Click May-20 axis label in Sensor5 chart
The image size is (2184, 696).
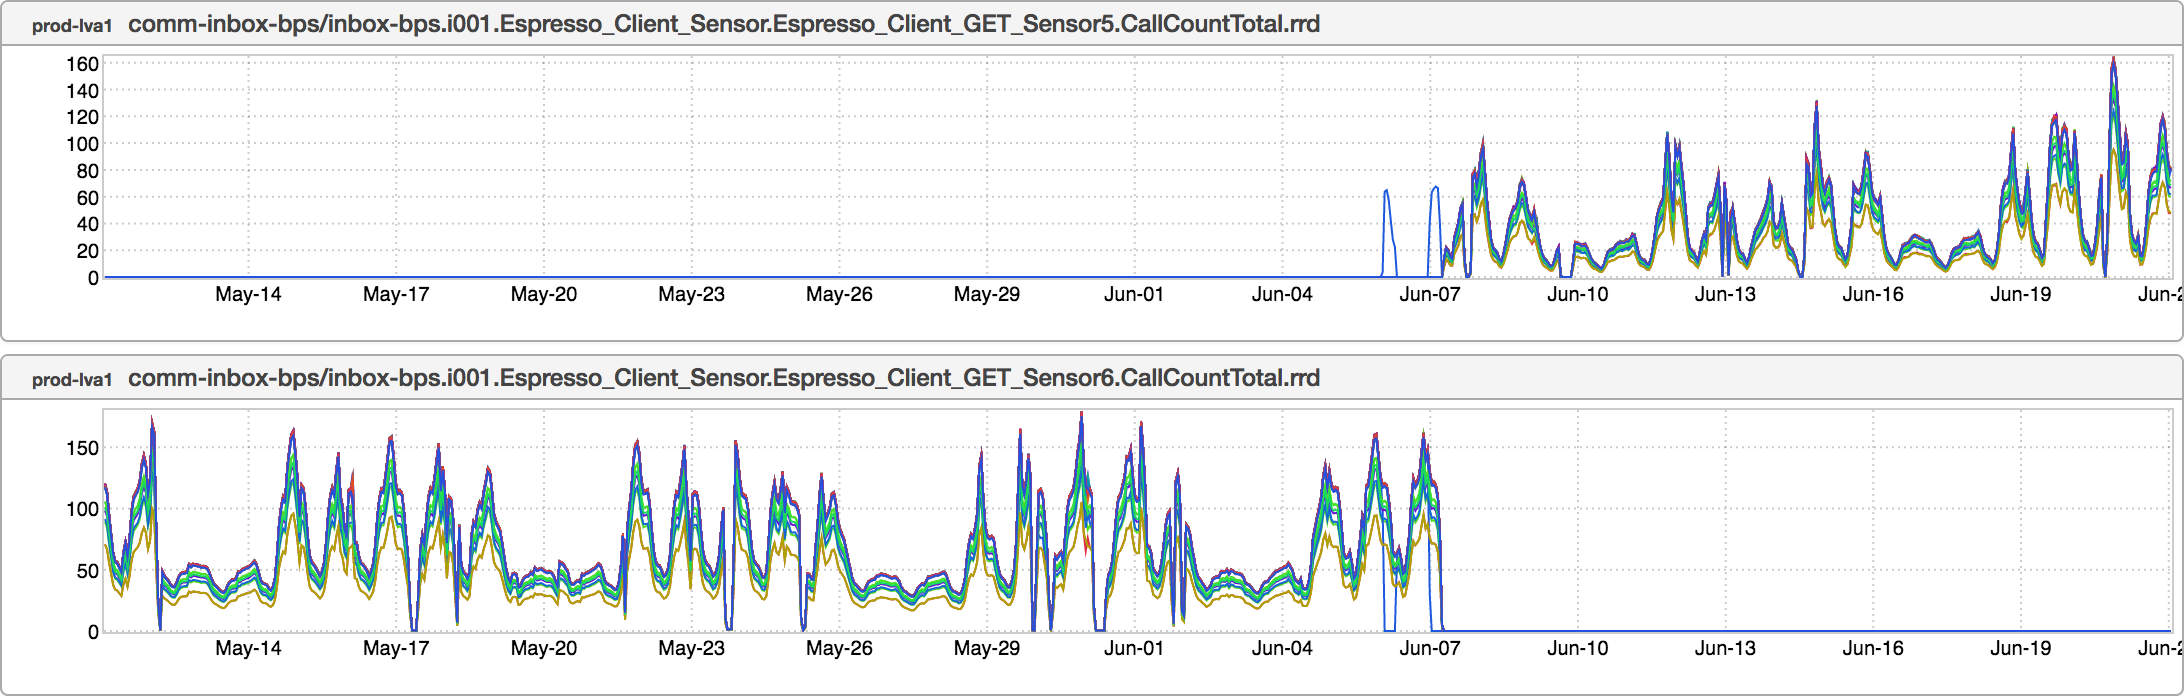point(543,294)
